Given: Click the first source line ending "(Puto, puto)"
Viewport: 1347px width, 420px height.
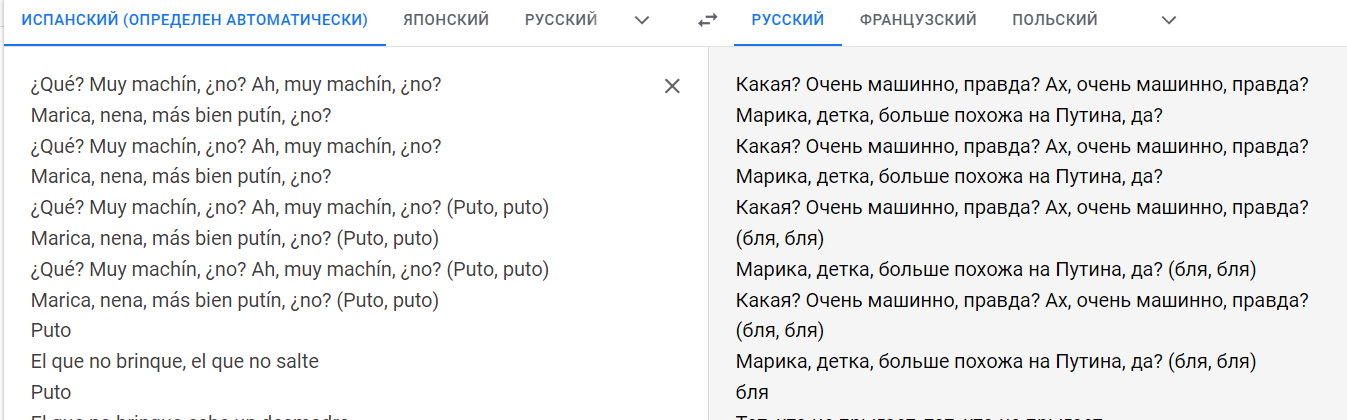Looking at the screenshot, I should point(290,208).
